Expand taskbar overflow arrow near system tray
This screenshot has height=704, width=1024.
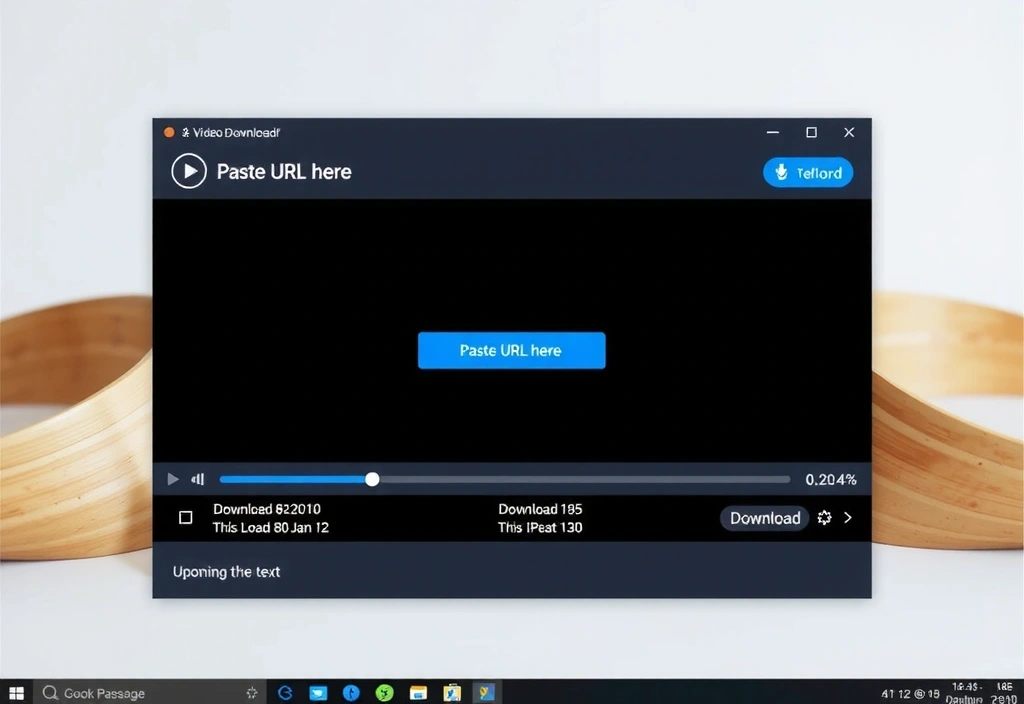click(252, 692)
